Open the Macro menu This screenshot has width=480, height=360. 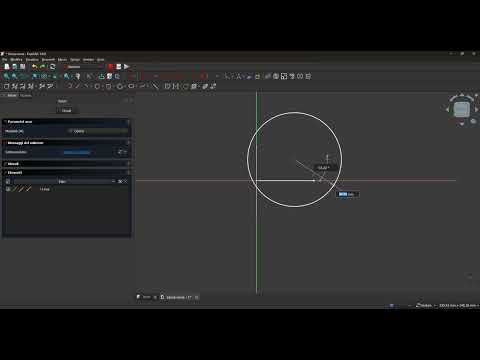(x=63, y=60)
